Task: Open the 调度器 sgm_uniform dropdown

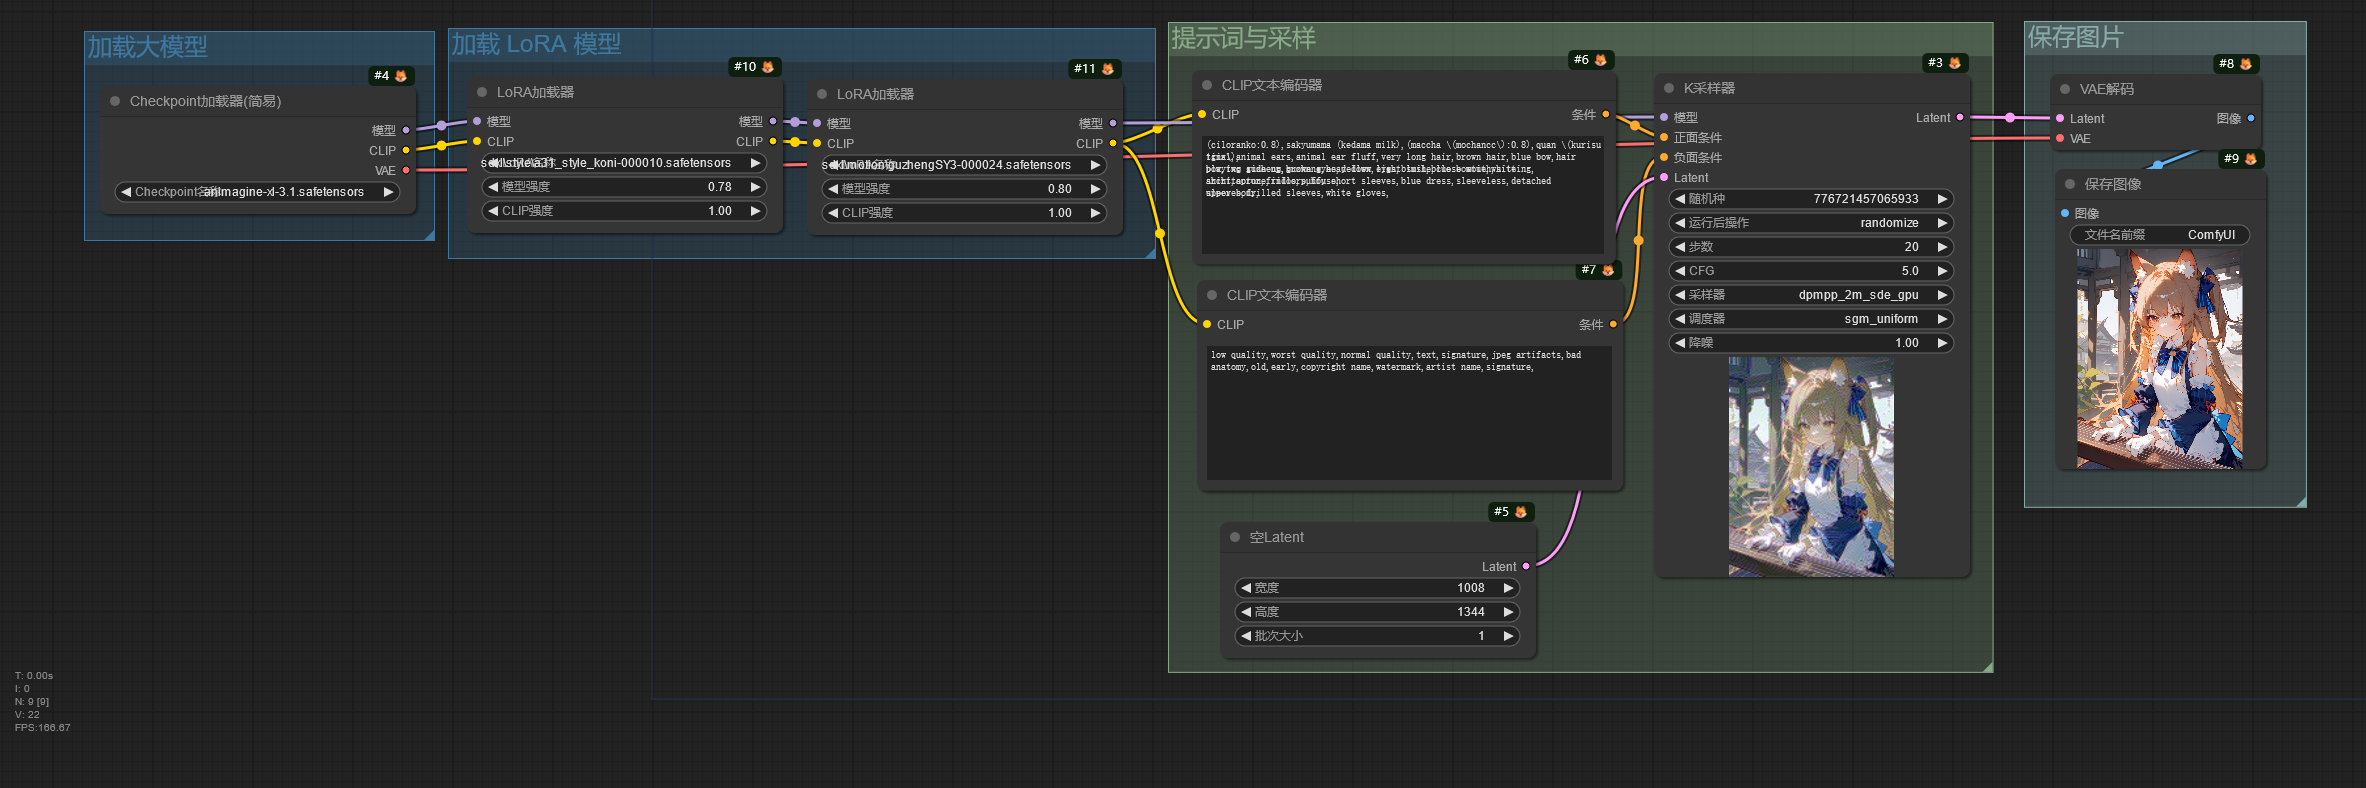Action: pyautogui.click(x=1810, y=319)
